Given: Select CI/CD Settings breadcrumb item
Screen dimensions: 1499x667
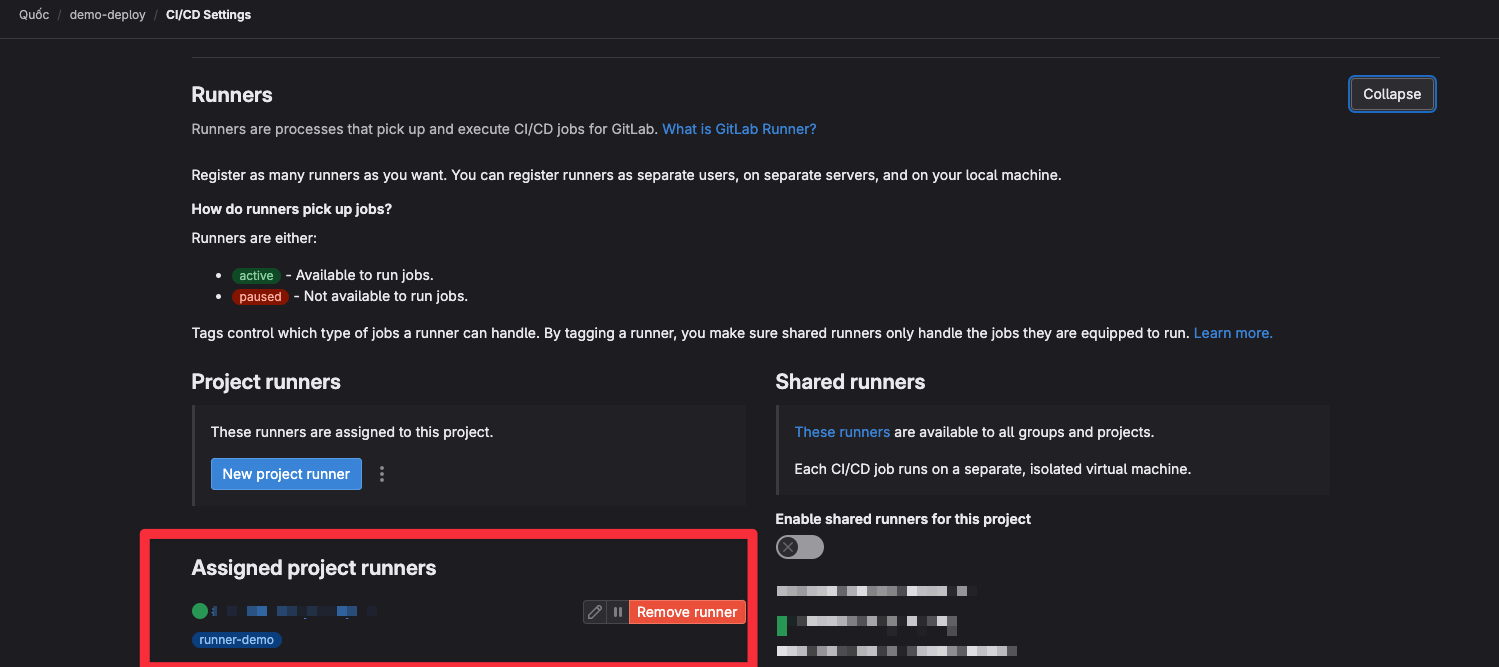Looking at the screenshot, I should pyautogui.click(x=208, y=15).
